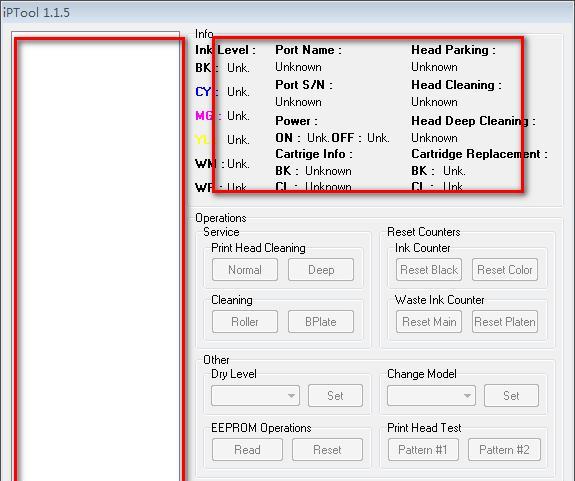Click the iPTool 1.1.5 title bar

point(288,12)
